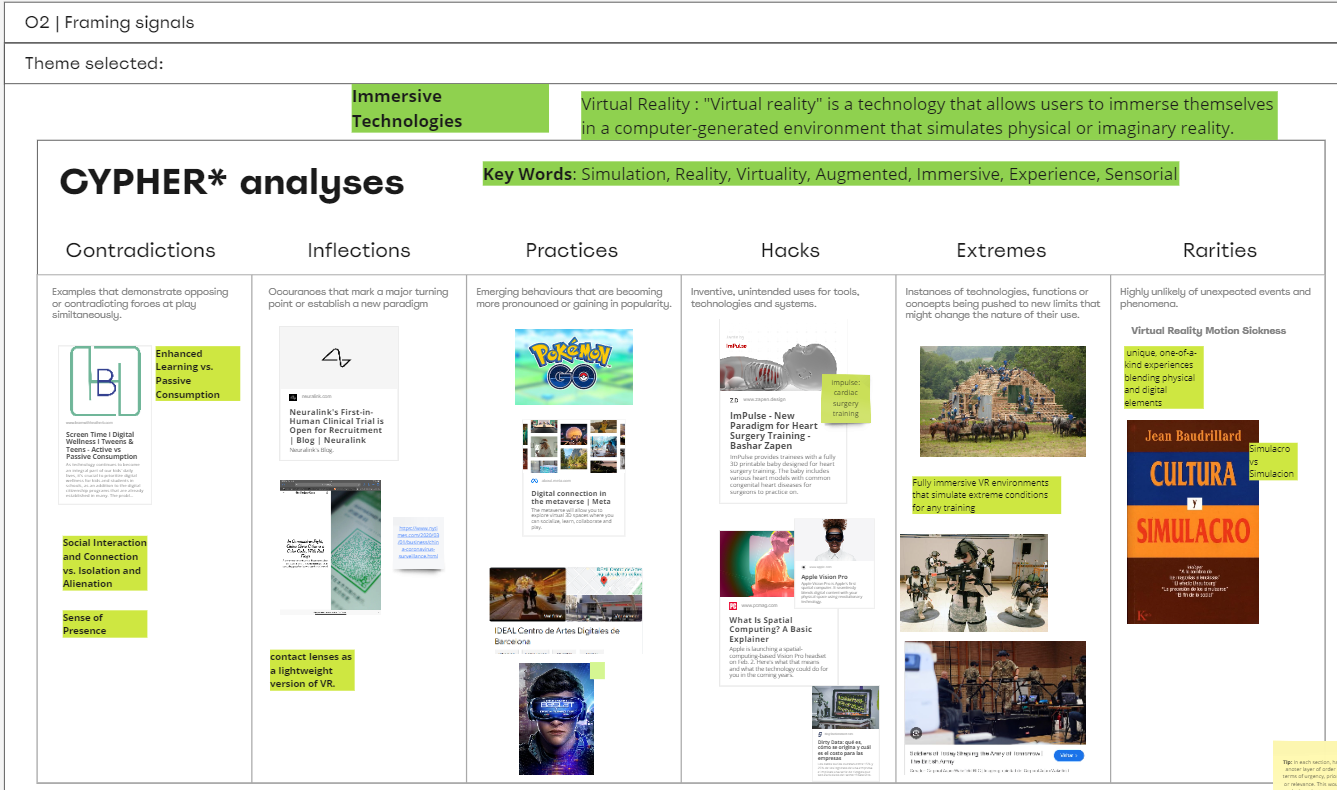Select the Social Interaction and Connection sticky note

coord(104,563)
